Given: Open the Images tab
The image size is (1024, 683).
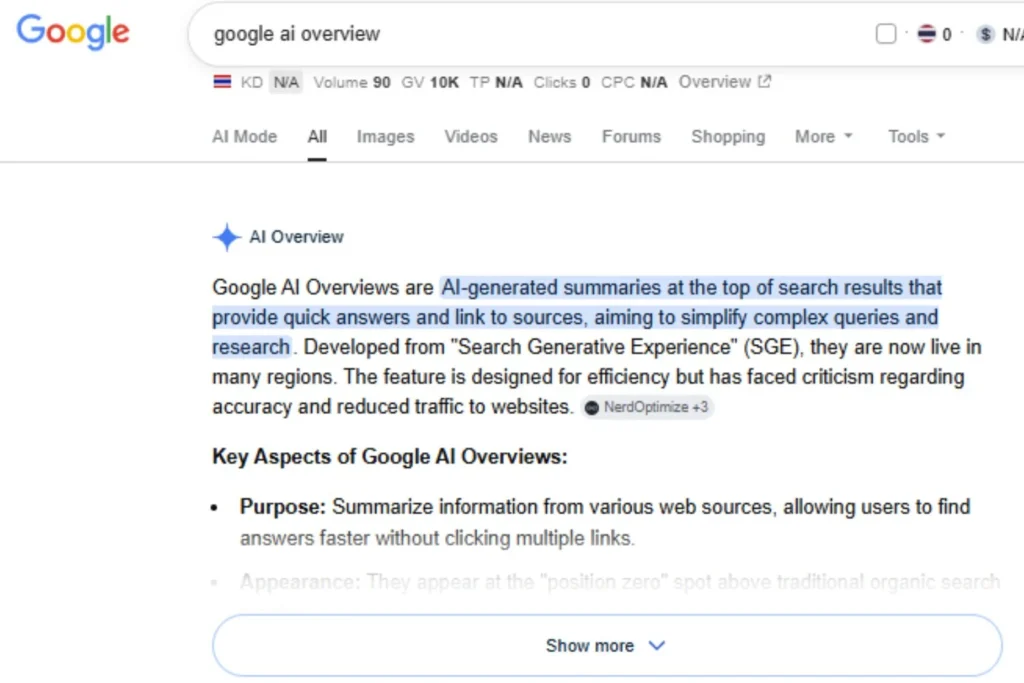Looking at the screenshot, I should (385, 136).
